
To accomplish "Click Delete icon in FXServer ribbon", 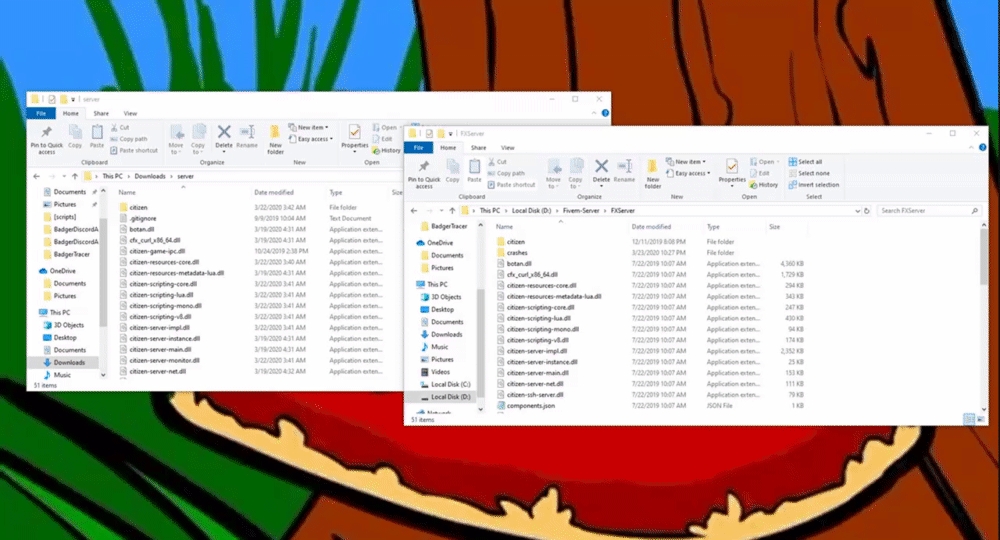I will tap(601, 171).
